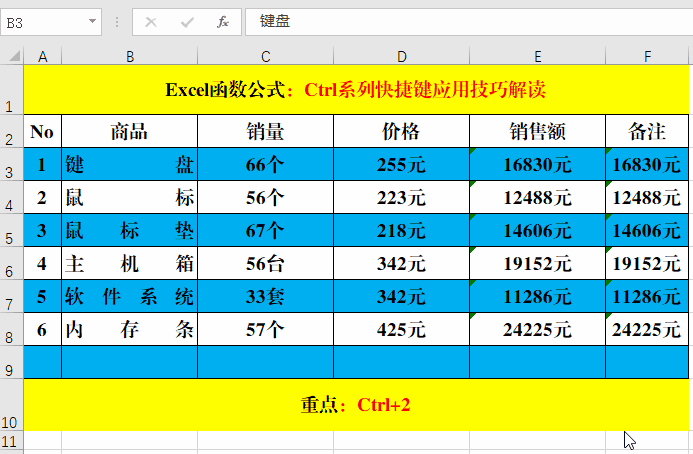Click '24225元' in the 销售额 column
The image size is (693, 454).
[537, 329]
